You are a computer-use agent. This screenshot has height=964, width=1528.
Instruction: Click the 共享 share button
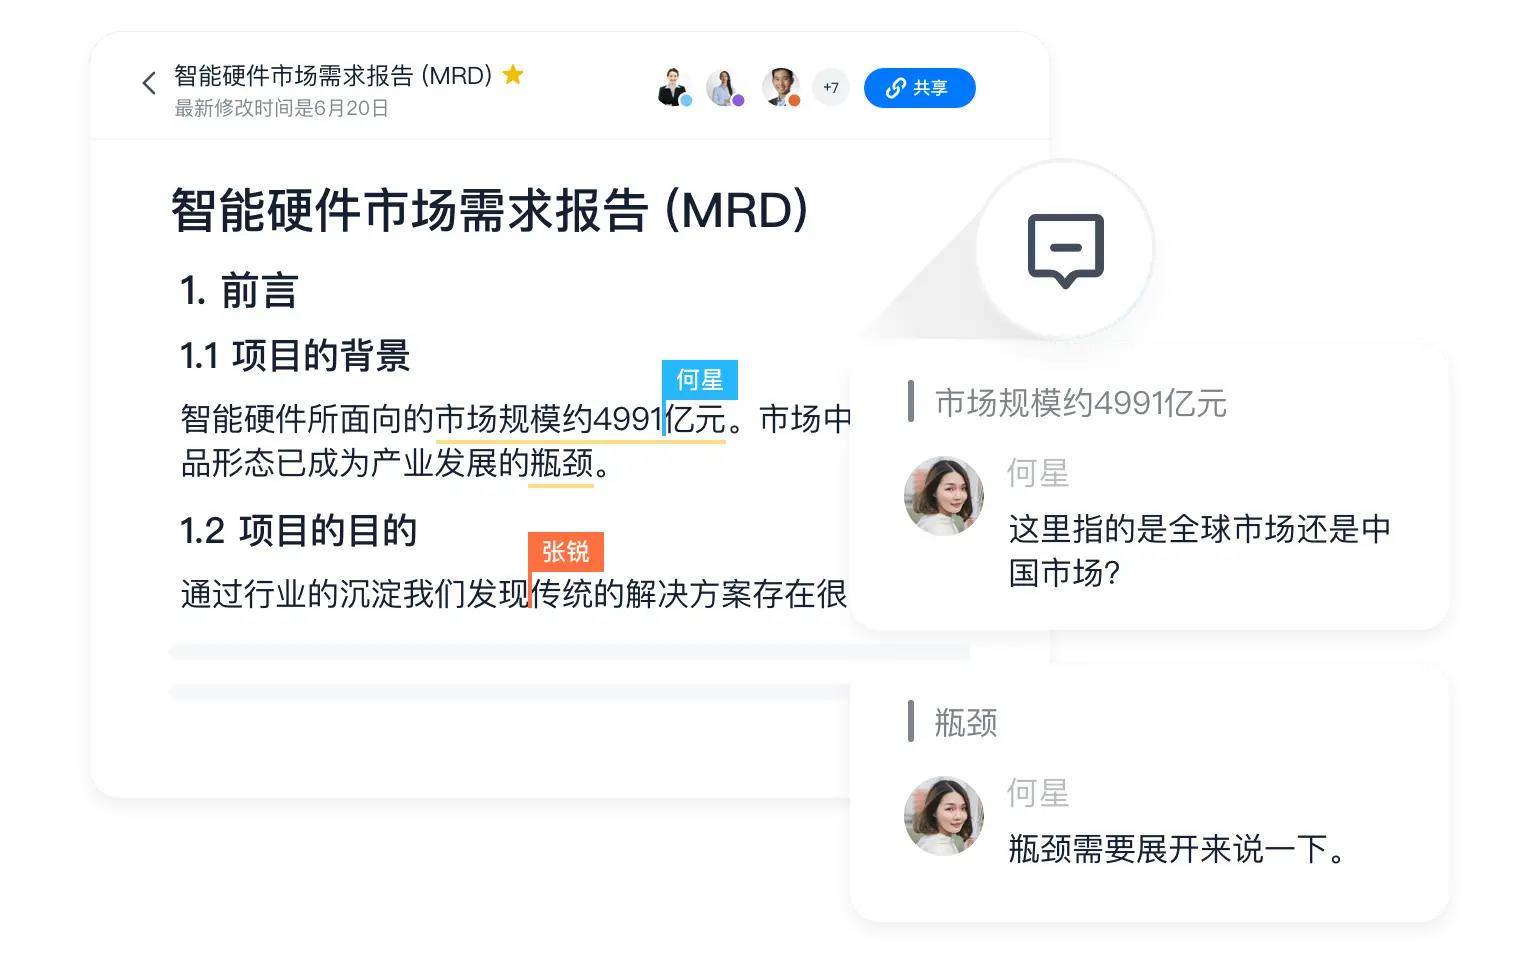click(919, 88)
